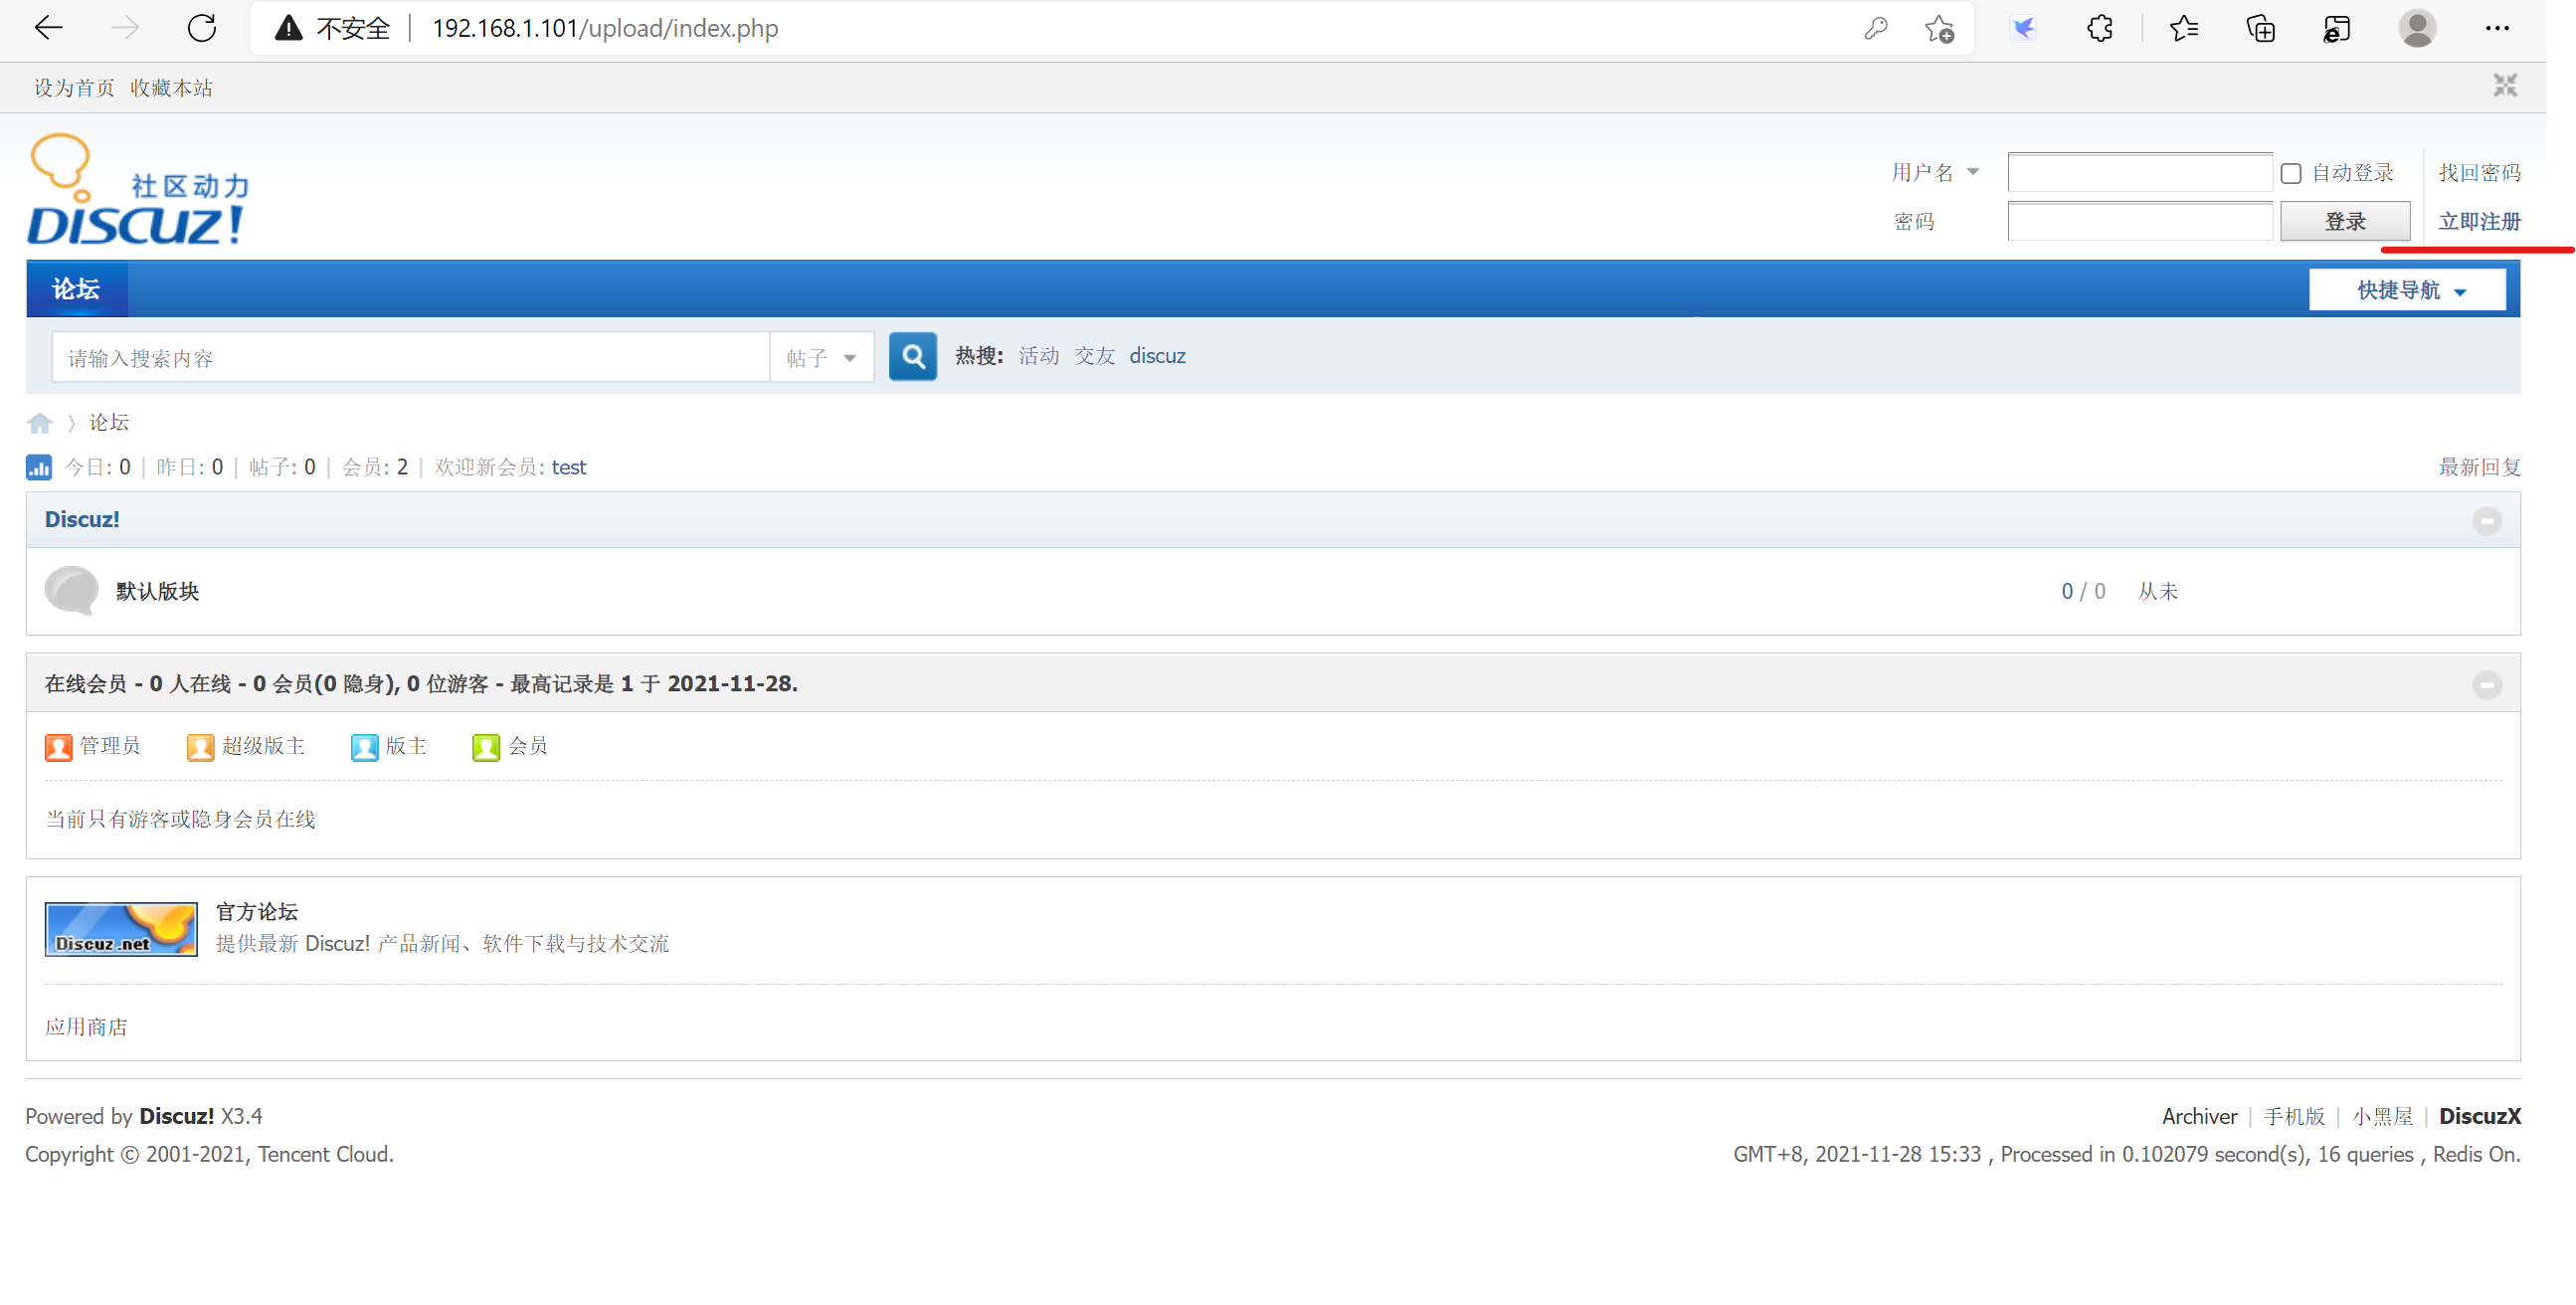The height and width of the screenshot is (1305, 2576).
Task: Open the Favorites list icon
Action: click(2184, 29)
